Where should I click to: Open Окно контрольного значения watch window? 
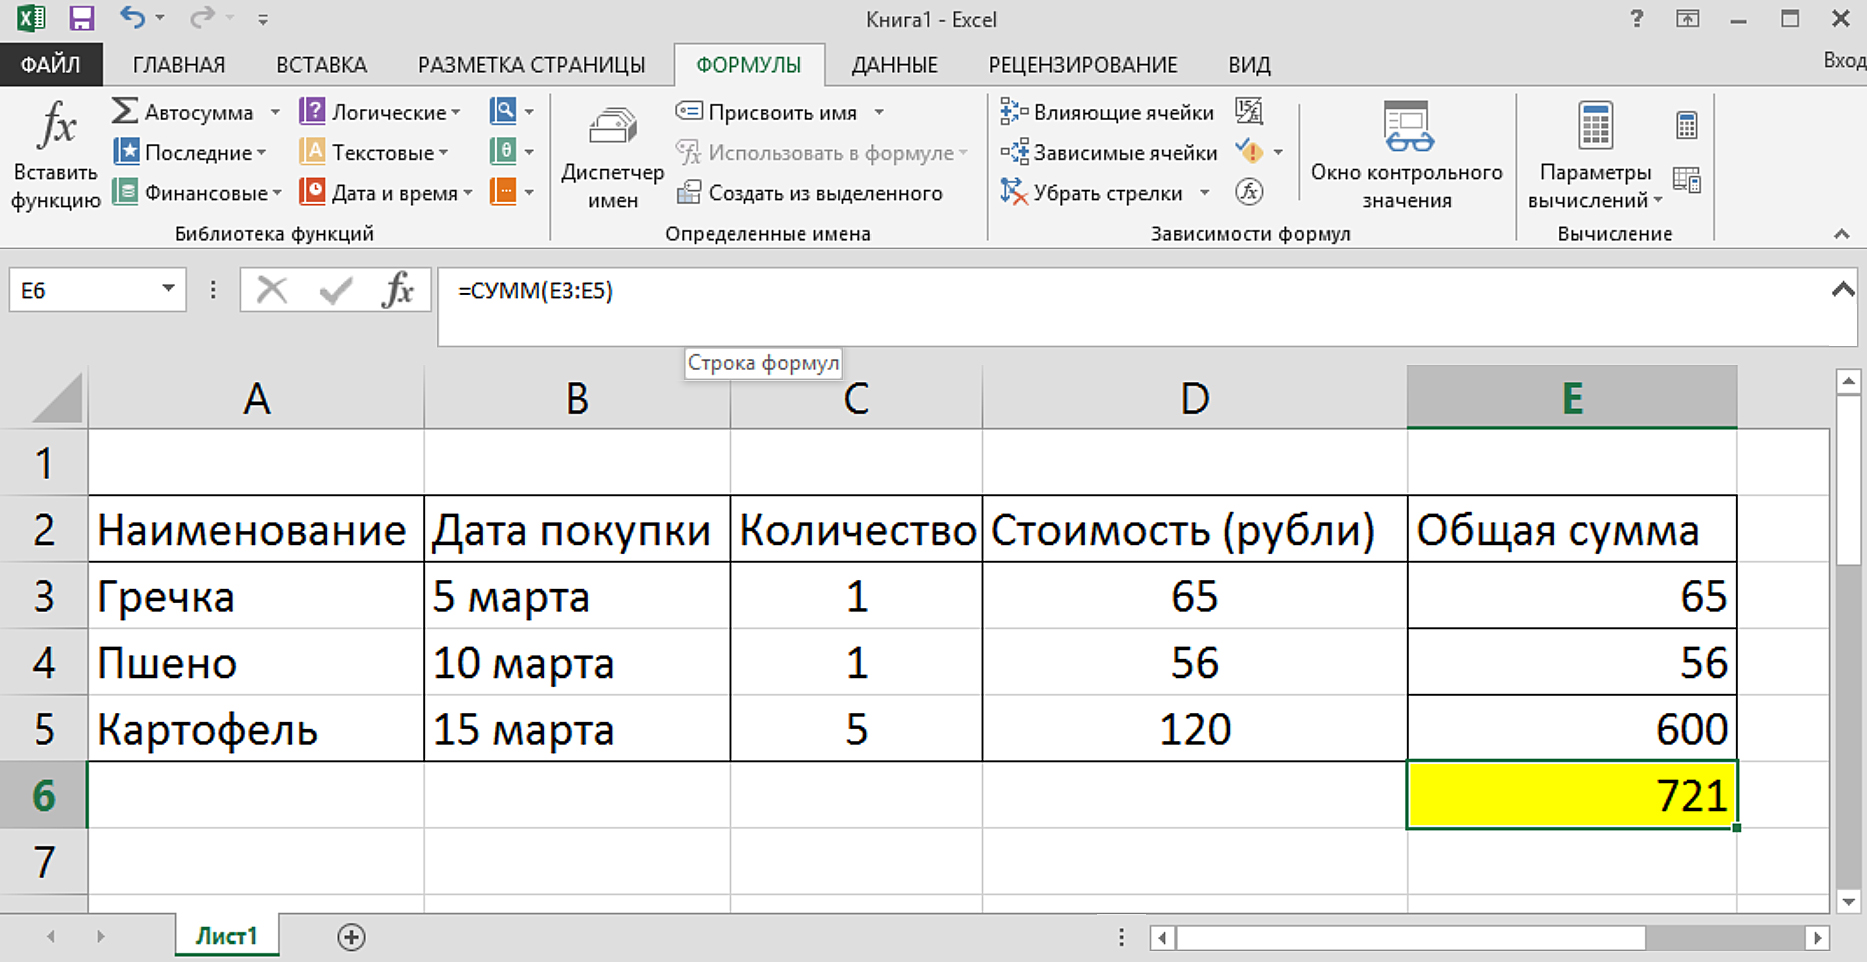1407,155
